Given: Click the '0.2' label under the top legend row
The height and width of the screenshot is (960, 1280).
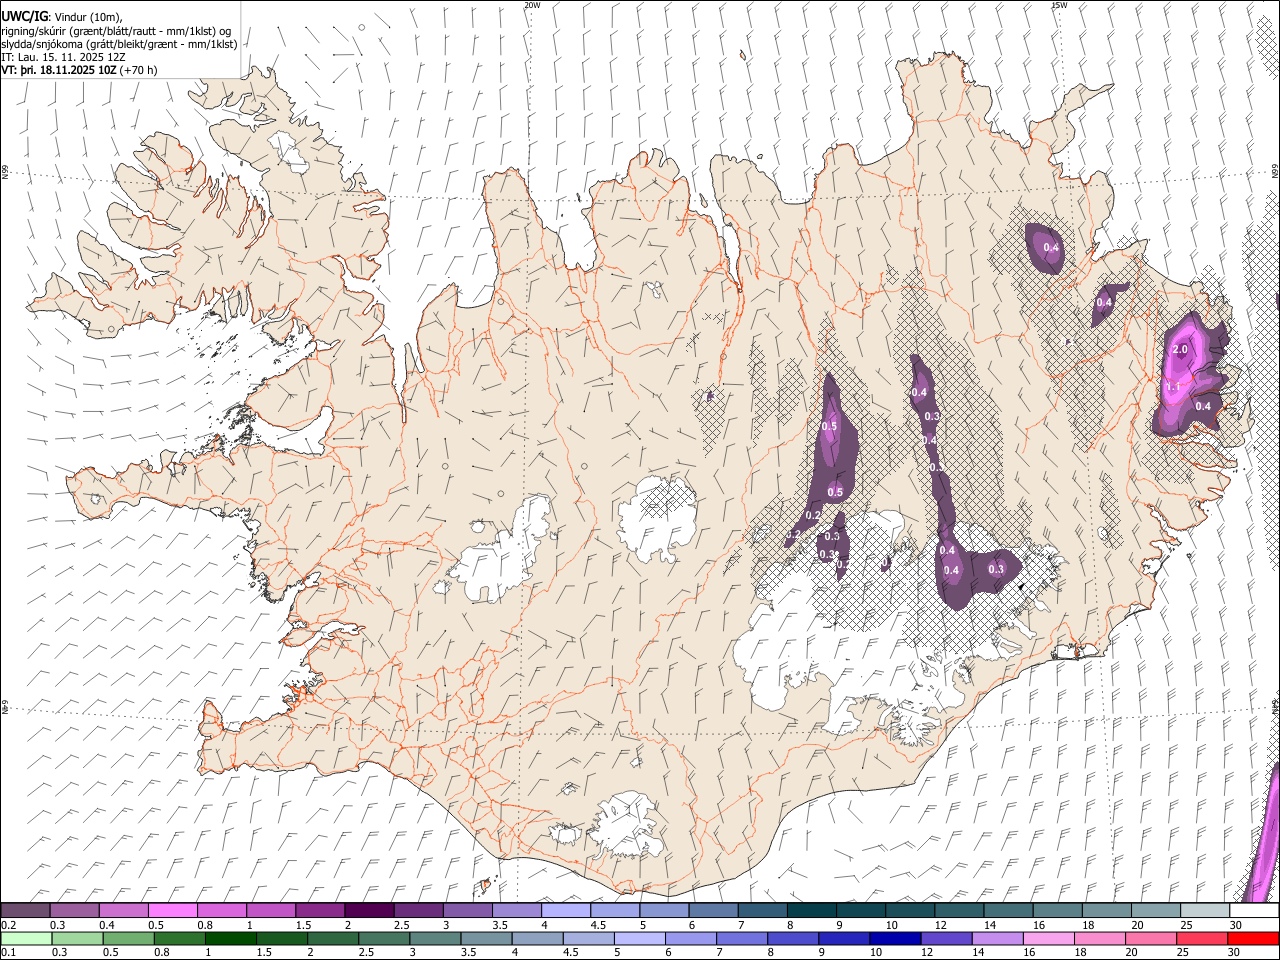Looking at the screenshot, I should point(8,925).
